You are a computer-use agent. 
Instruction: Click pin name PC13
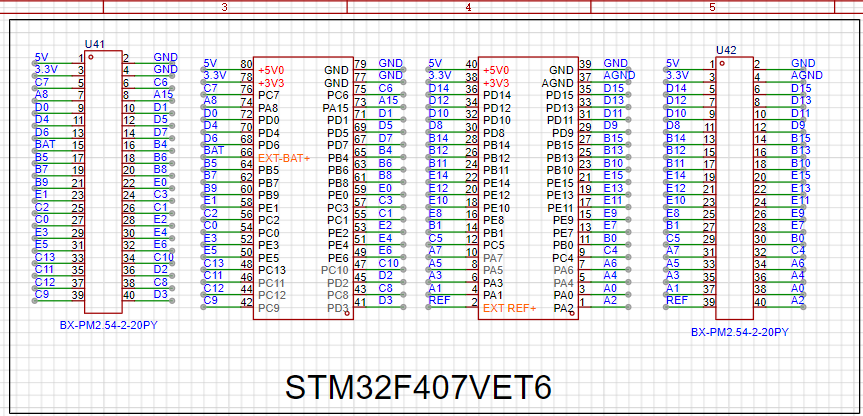coord(271,270)
